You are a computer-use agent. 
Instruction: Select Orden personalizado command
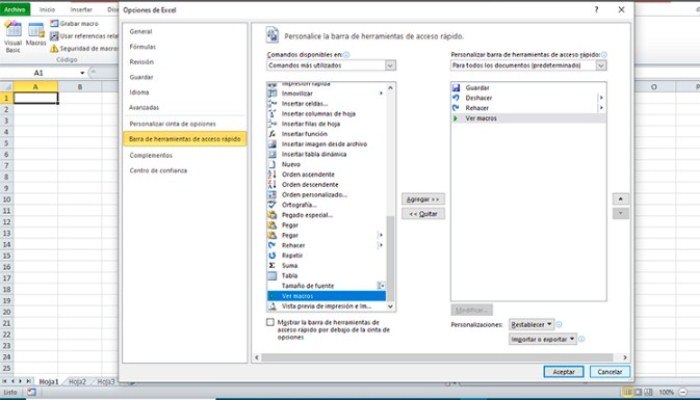tap(326, 195)
